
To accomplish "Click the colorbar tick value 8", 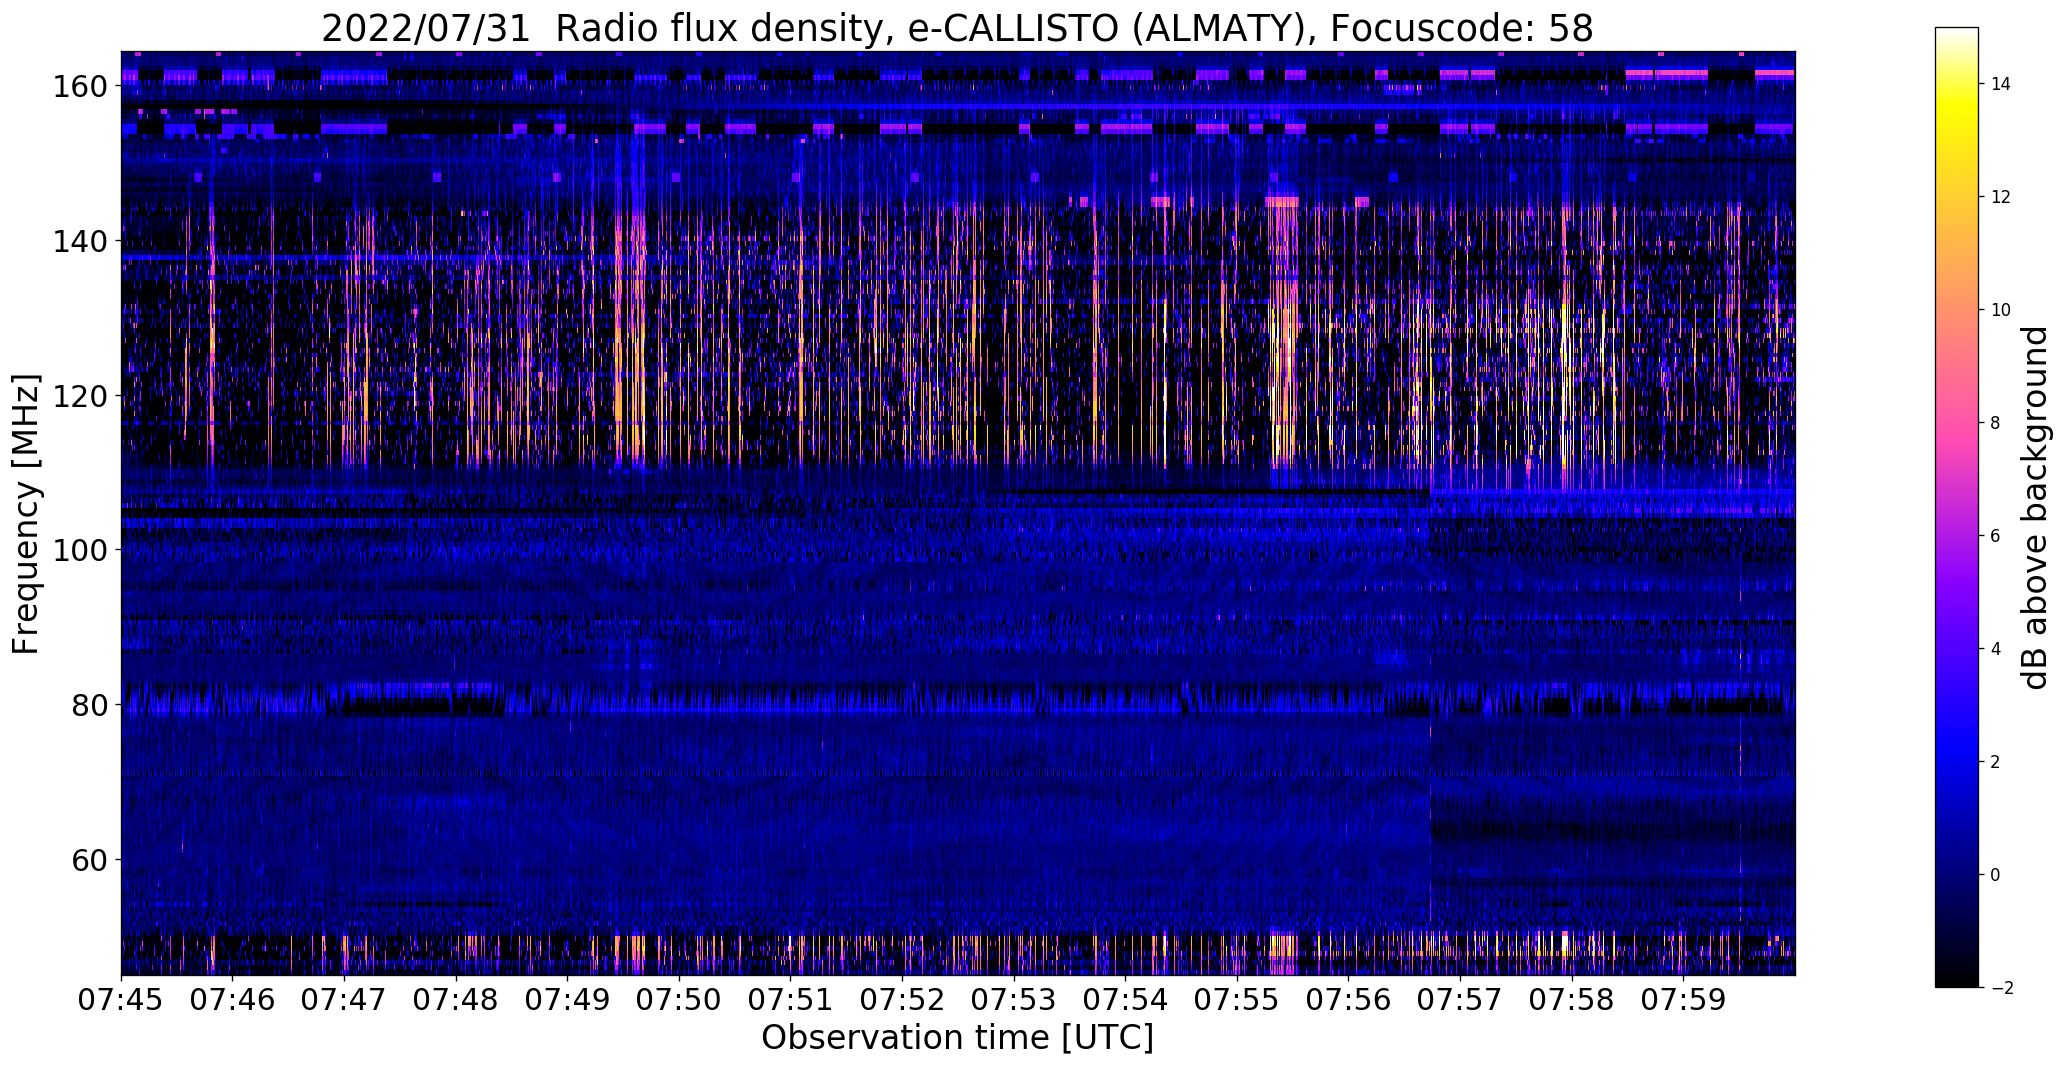I will coord(1996,423).
